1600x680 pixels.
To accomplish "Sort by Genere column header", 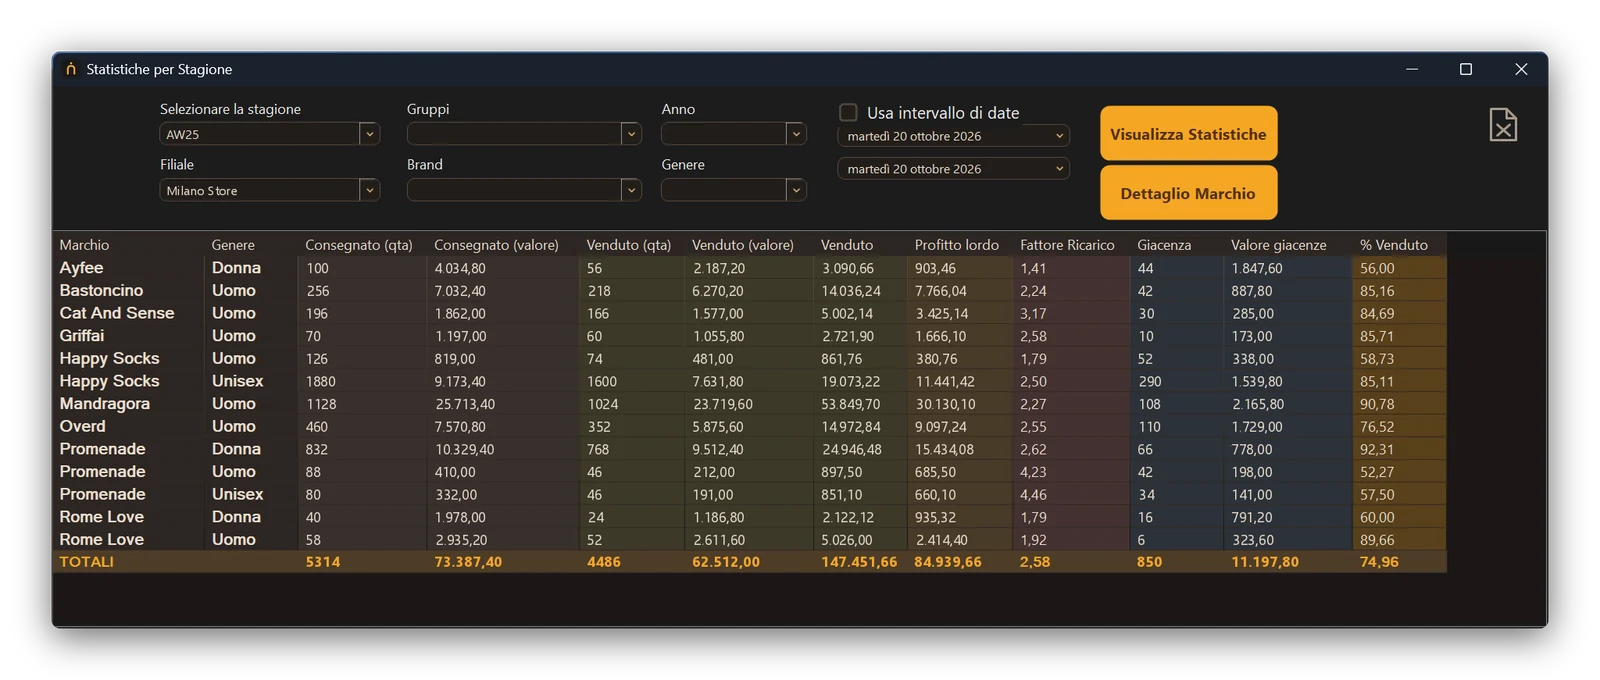I will point(233,245).
